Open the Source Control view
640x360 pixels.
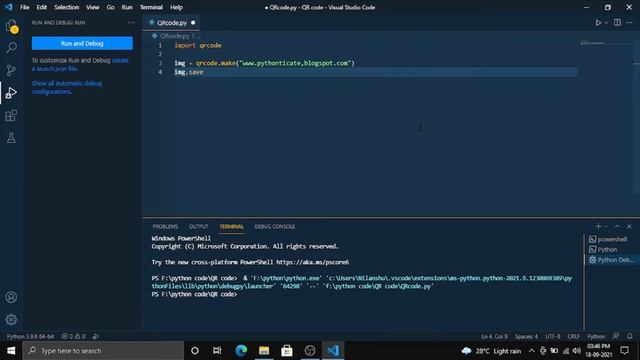pos(11,70)
